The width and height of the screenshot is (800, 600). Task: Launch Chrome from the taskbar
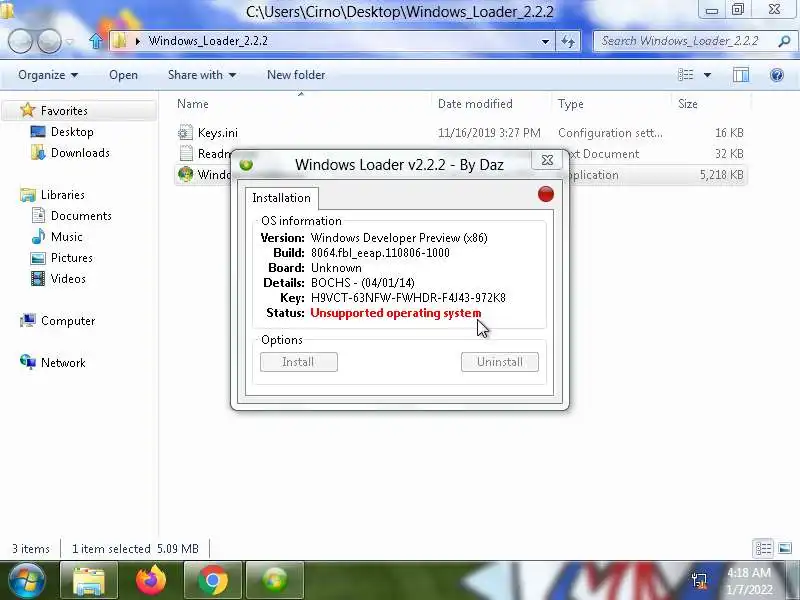213,580
